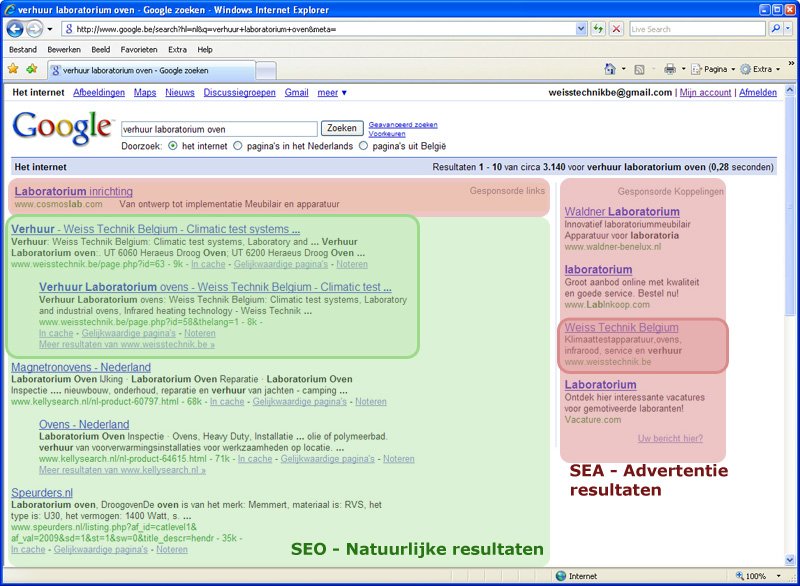
Task: Click the Add to Favorites icon
Action: [x=32, y=69]
